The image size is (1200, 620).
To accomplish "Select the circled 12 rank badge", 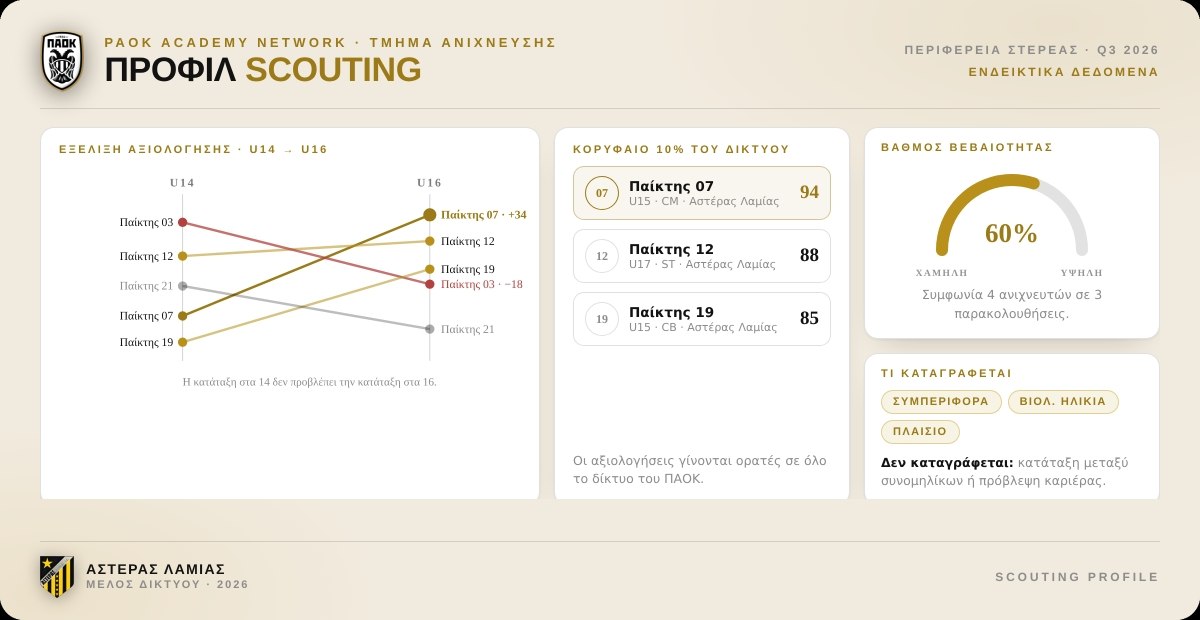I will (x=602, y=256).
